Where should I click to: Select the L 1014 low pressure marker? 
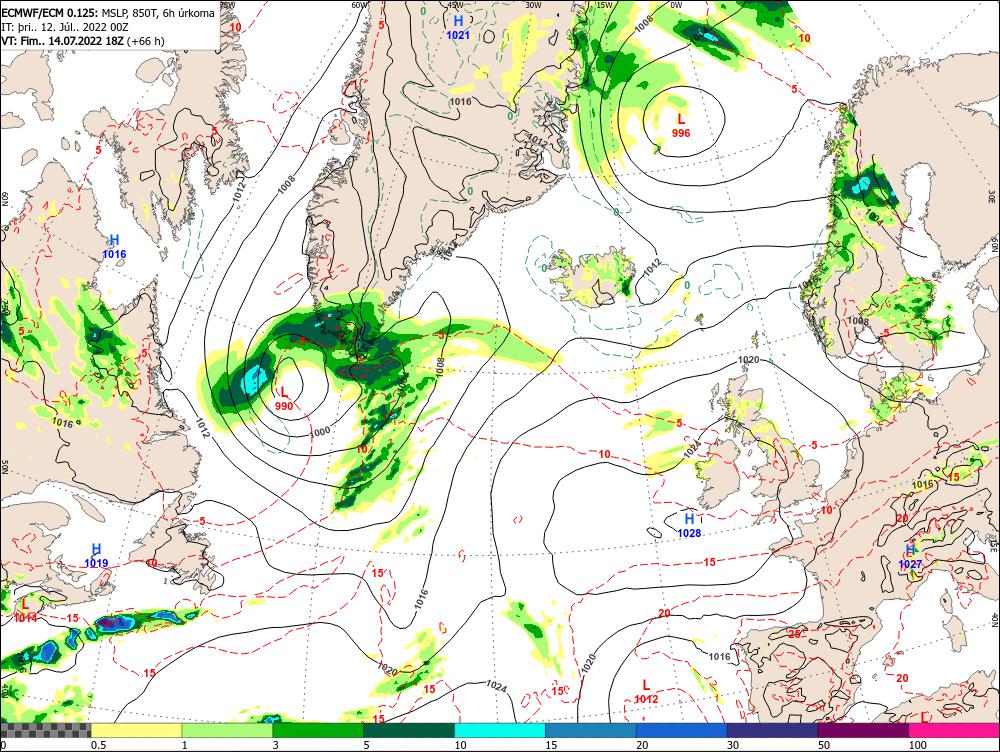pyautogui.click(x=26, y=610)
